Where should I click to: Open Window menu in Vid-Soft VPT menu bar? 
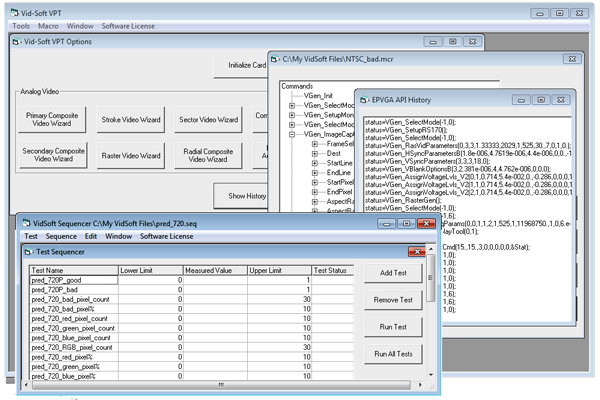pos(80,26)
